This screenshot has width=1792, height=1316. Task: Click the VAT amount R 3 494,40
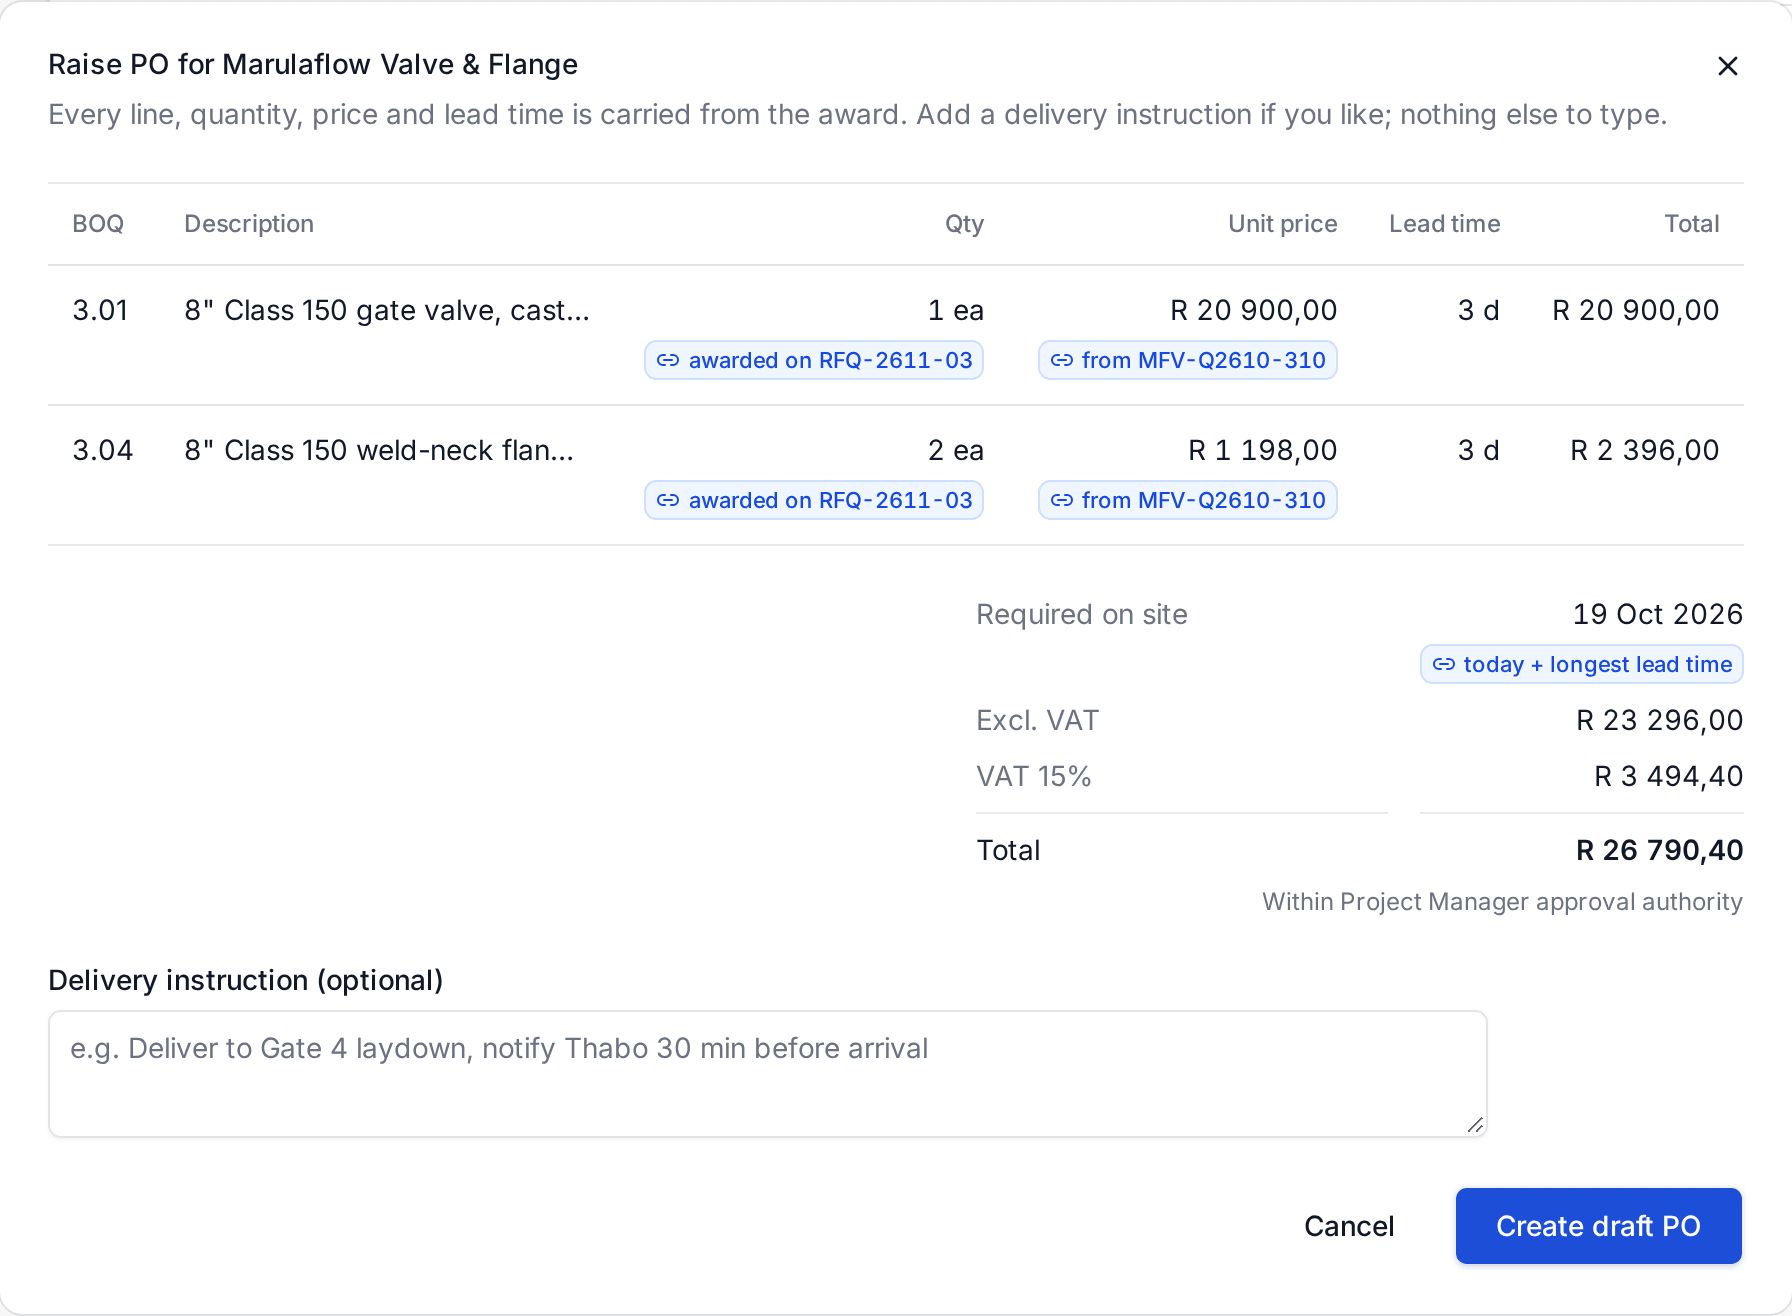tap(1668, 776)
